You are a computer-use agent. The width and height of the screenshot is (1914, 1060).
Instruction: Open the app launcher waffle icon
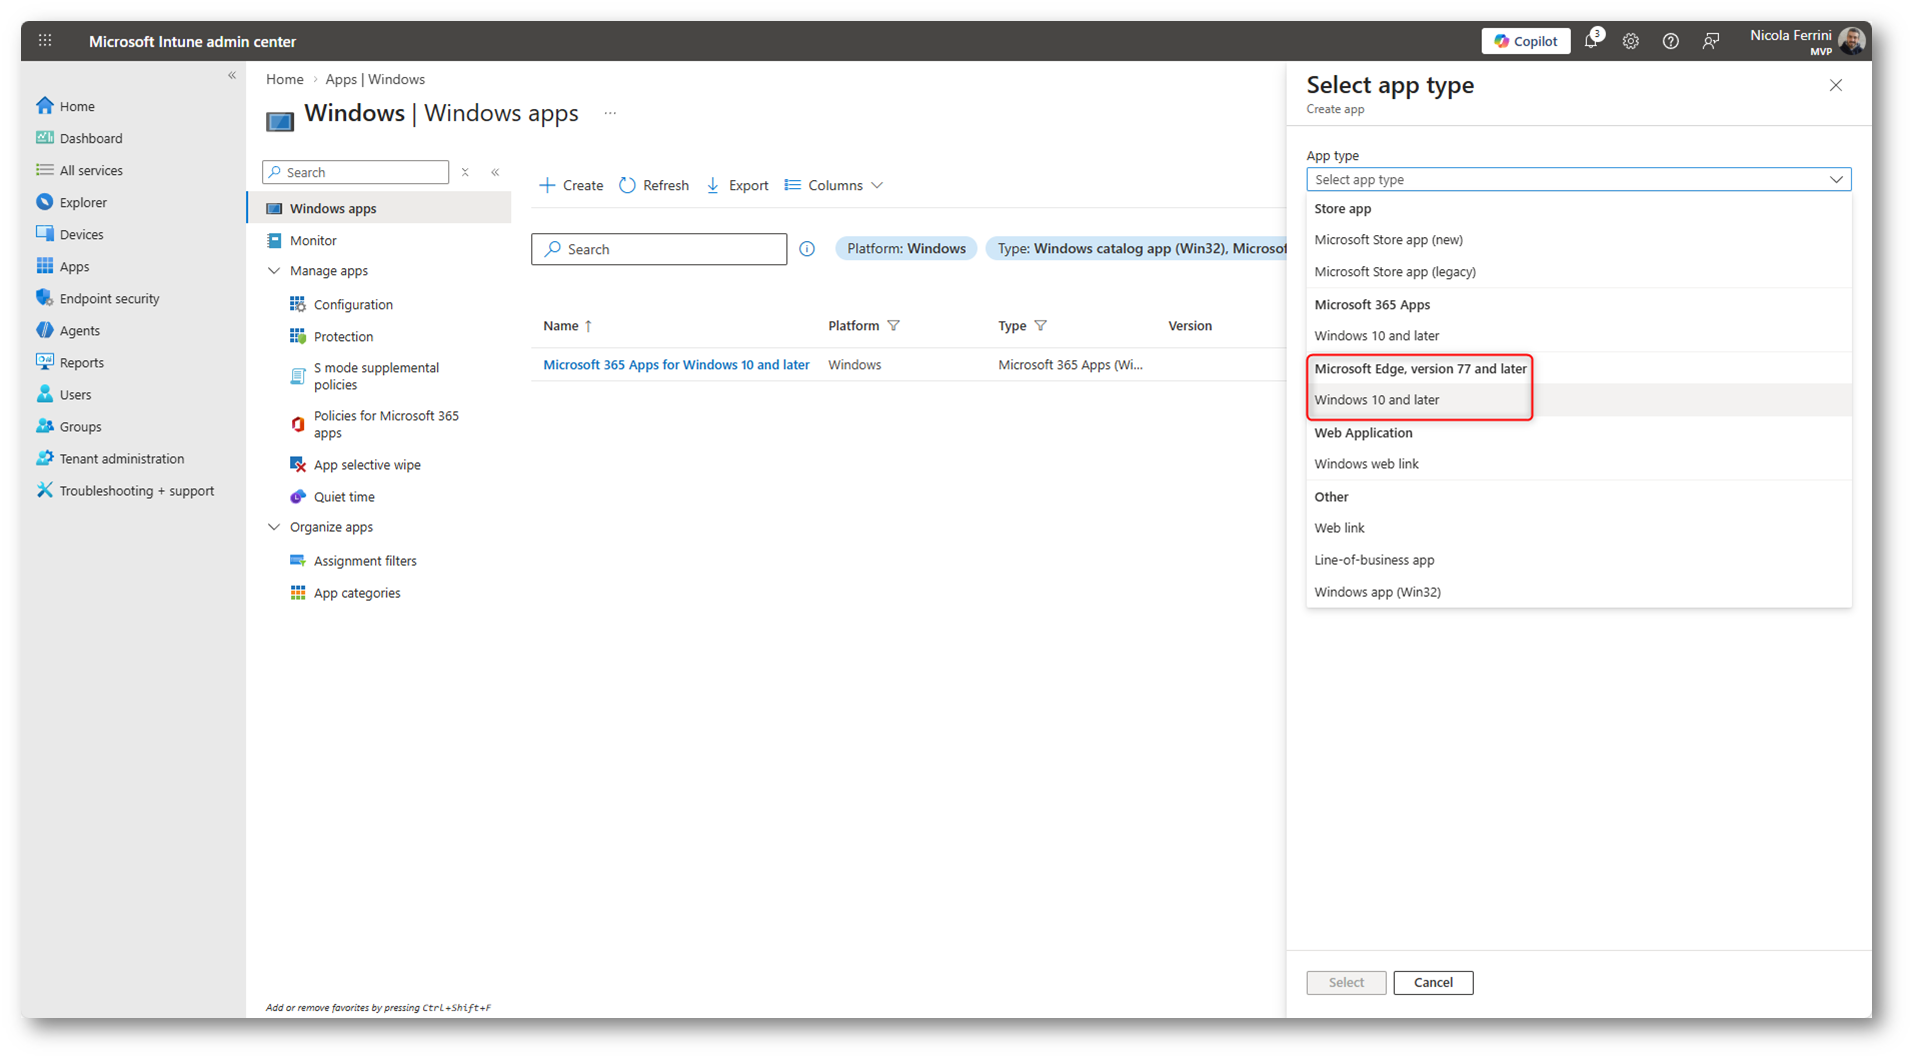tap(45, 41)
